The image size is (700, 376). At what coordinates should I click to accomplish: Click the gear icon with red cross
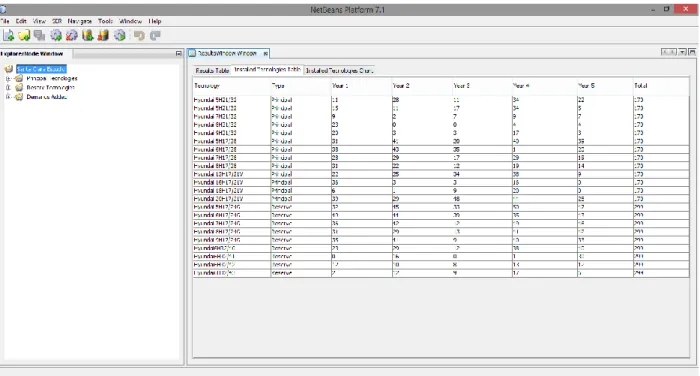[72, 35]
